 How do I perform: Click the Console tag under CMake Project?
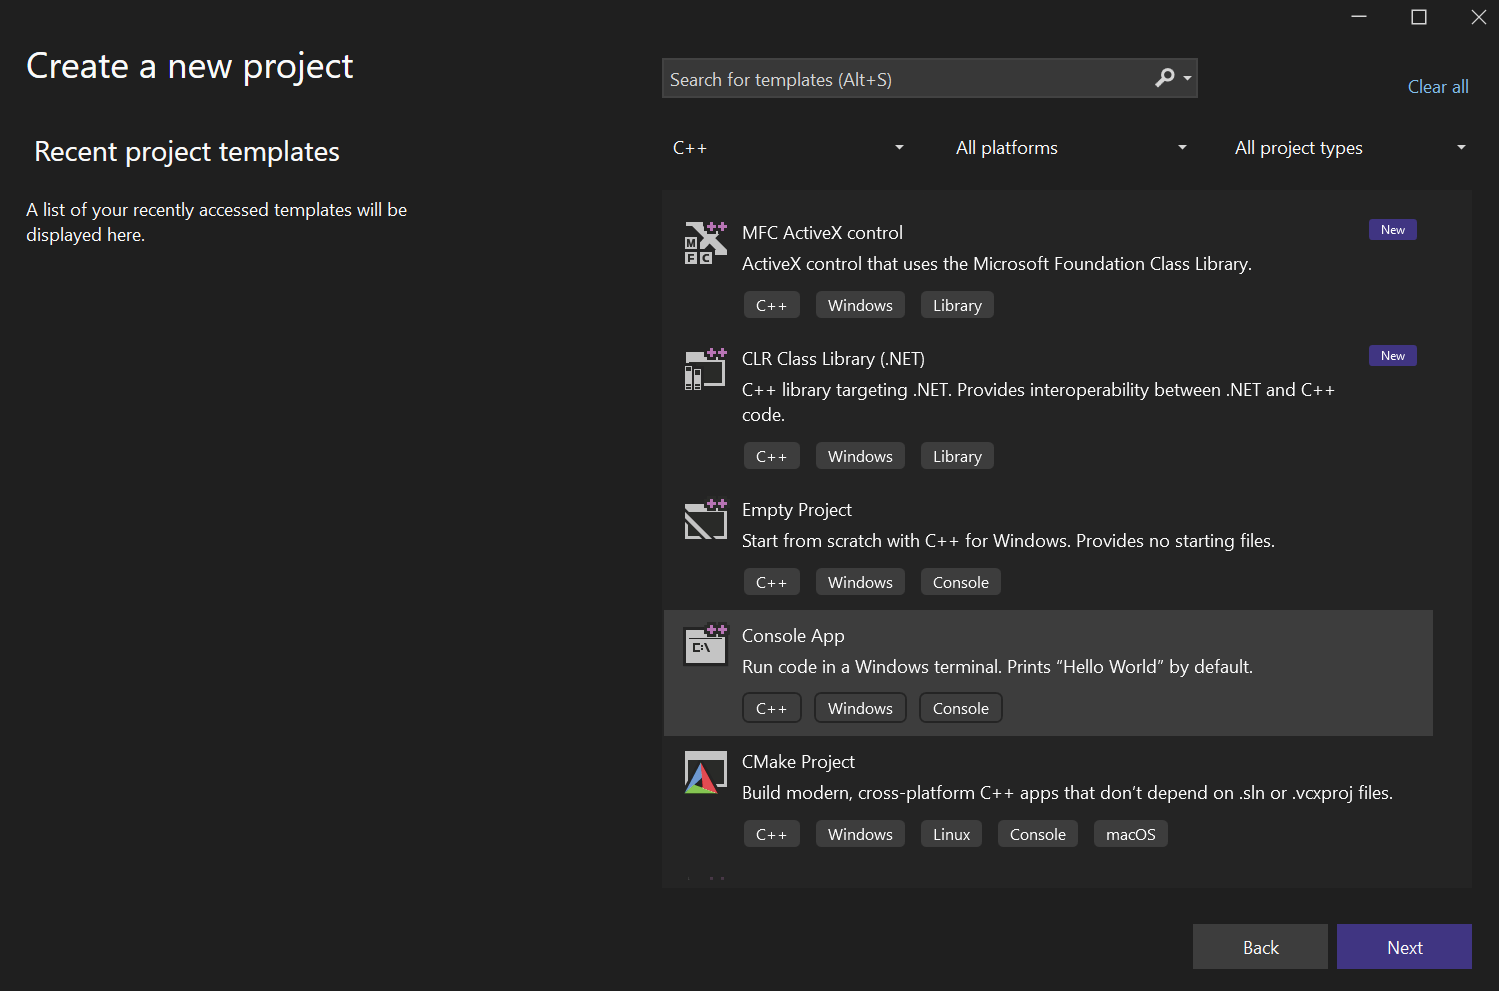point(1037,834)
